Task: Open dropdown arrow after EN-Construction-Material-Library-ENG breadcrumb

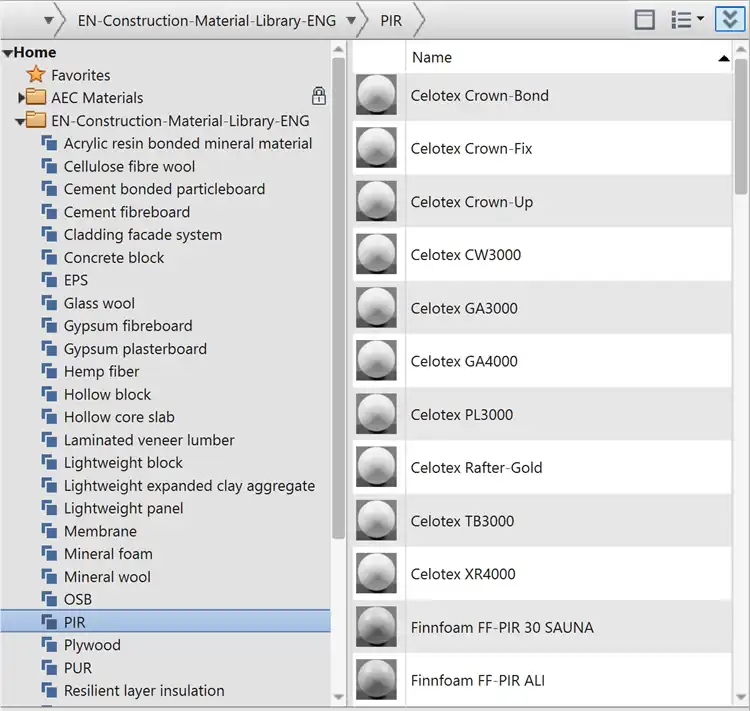Action: coord(351,21)
